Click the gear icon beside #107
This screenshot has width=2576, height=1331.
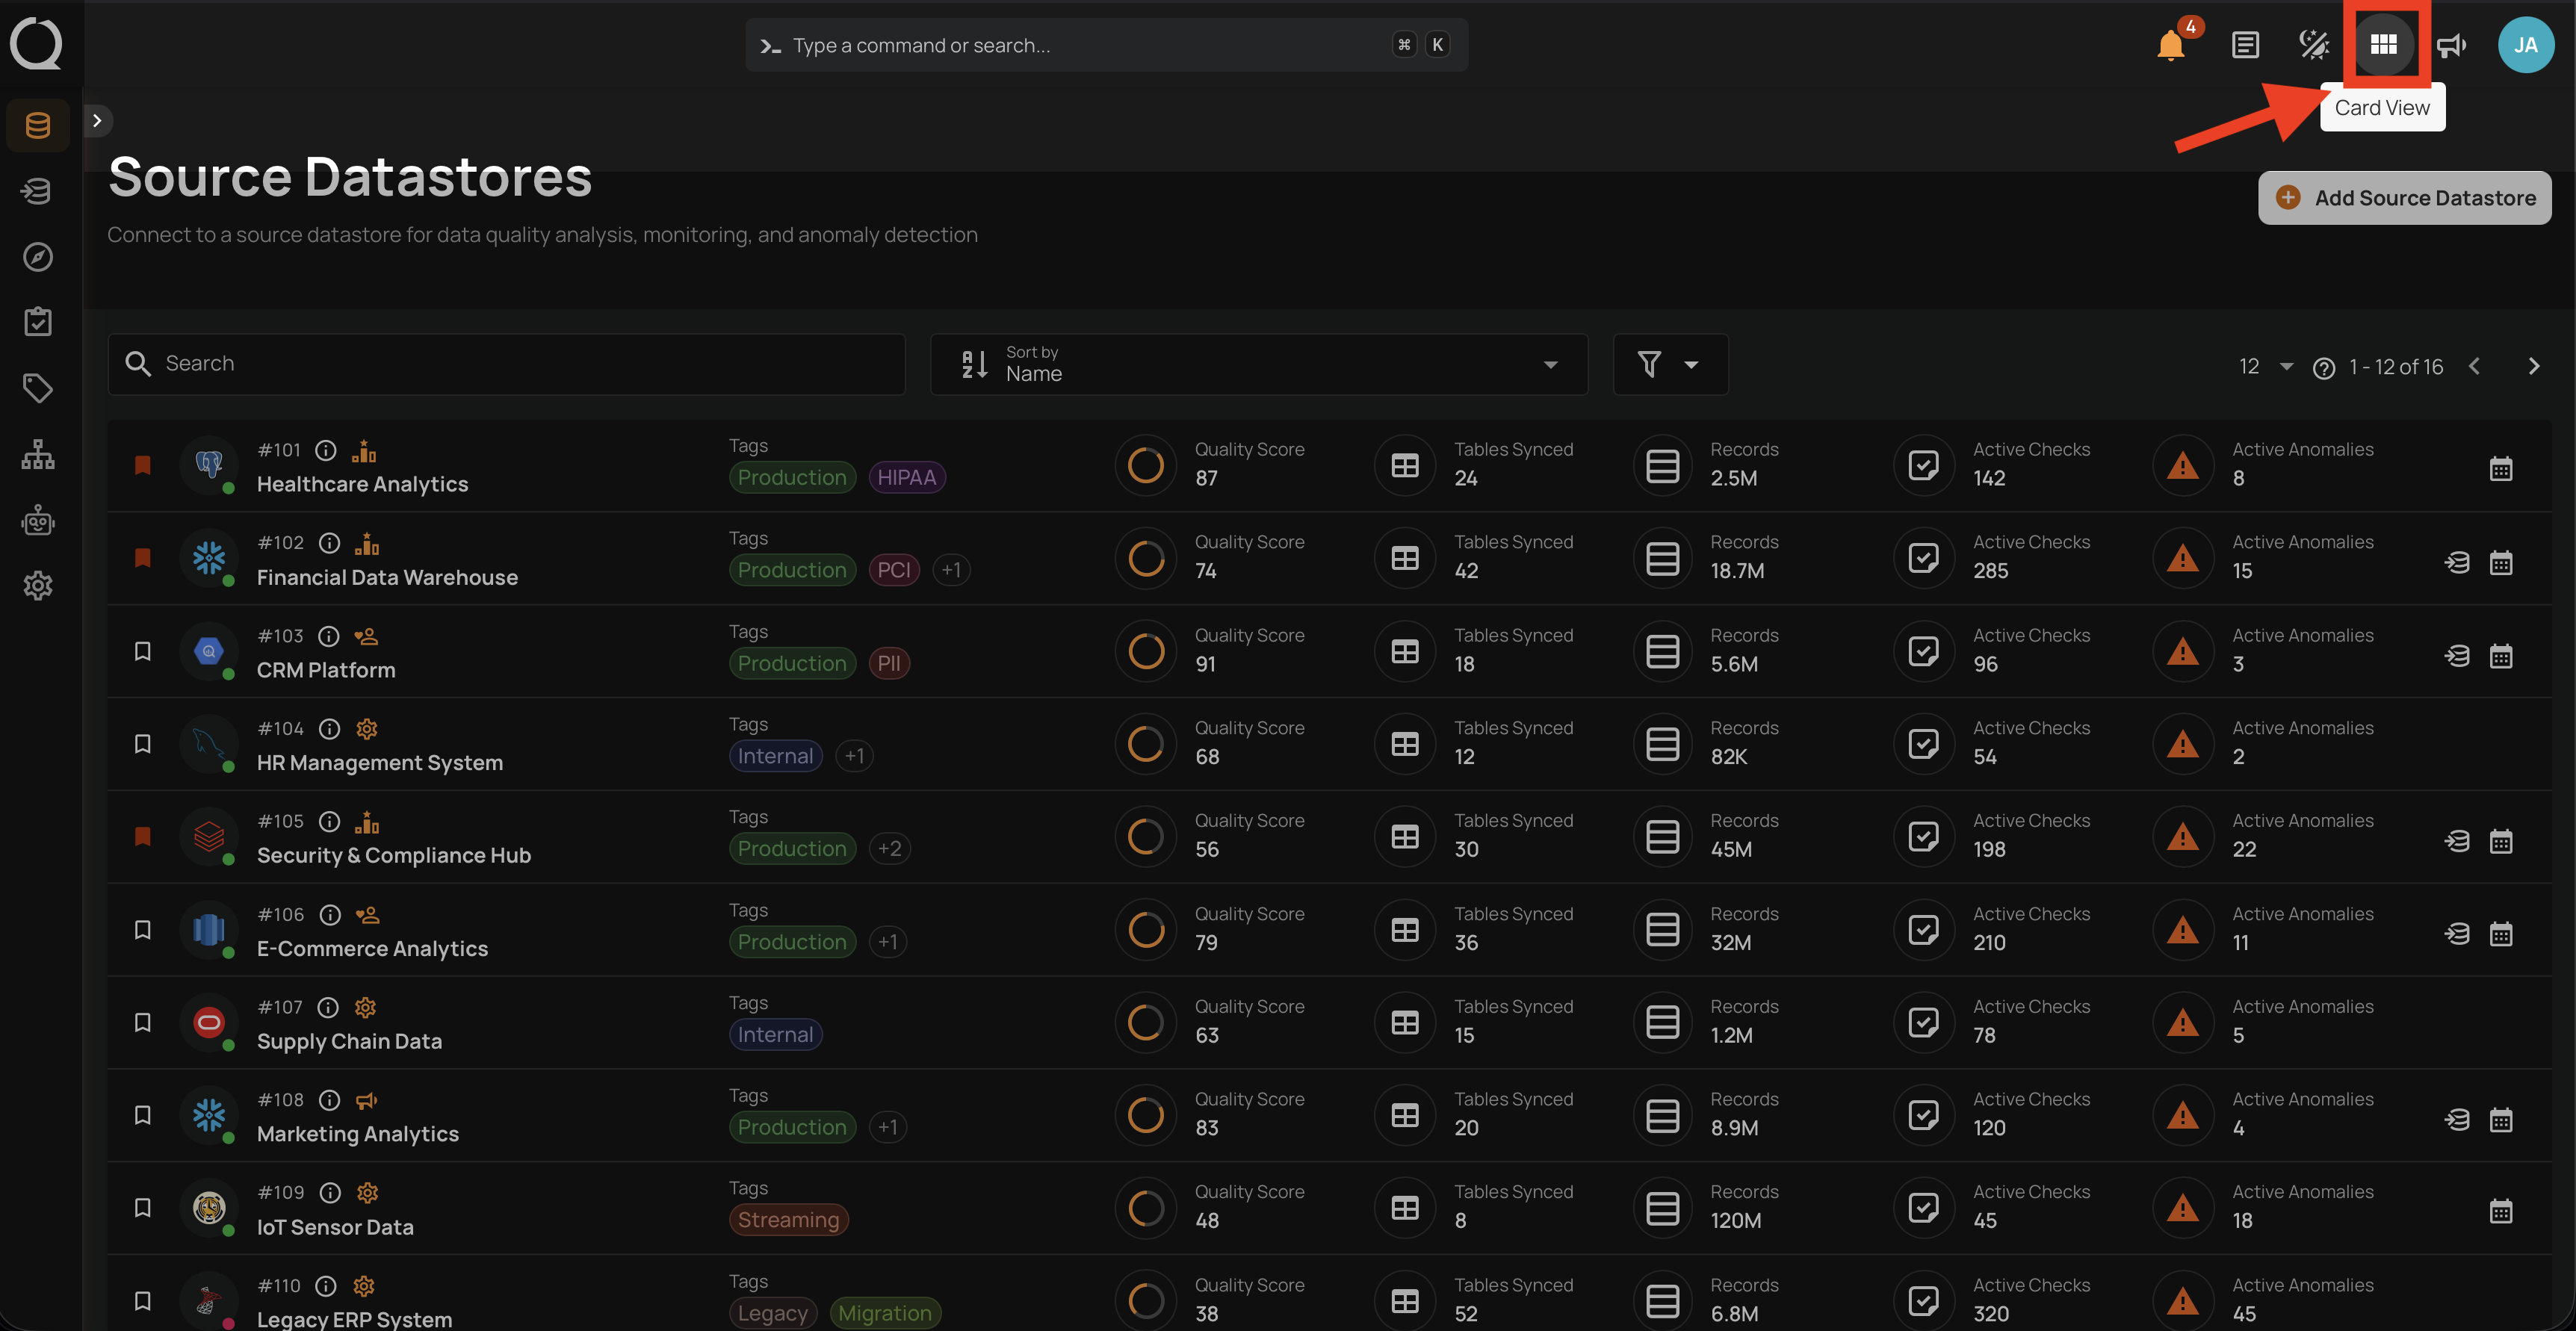click(x=366, y=1008)
